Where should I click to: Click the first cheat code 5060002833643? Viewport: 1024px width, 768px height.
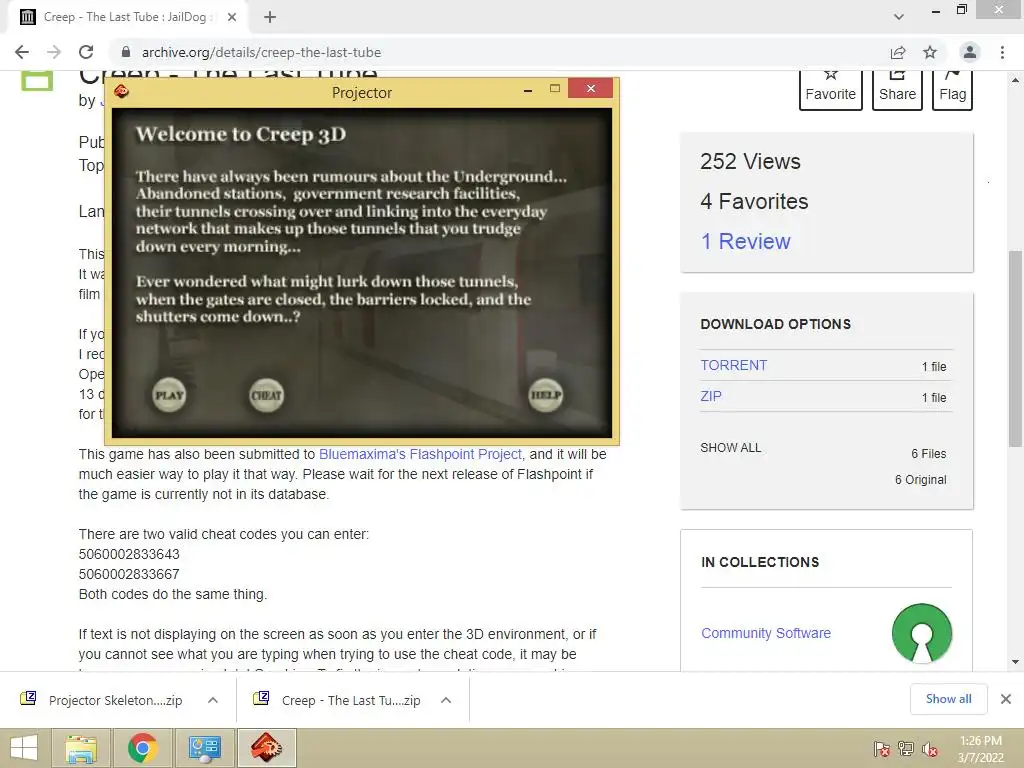pyautogui.click(x=129, y=554)
